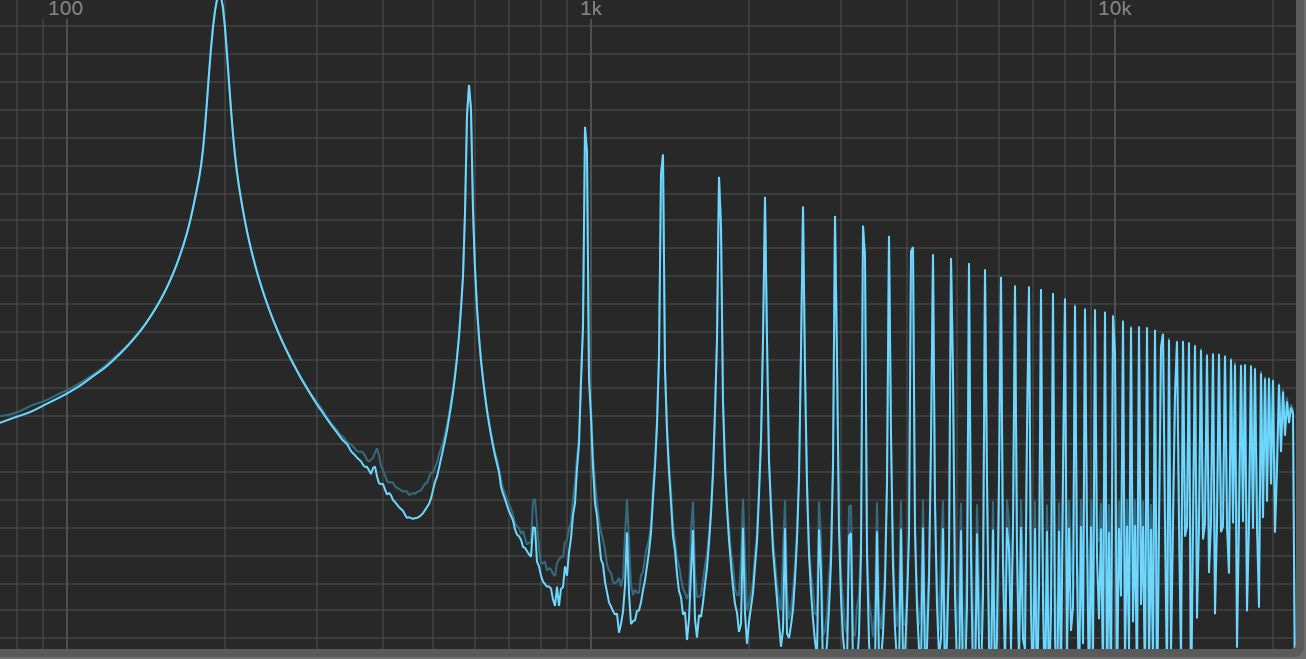Click the 10k frequency label
The width and height of the screenshot is (1306, 659).
pos(1115,11)
